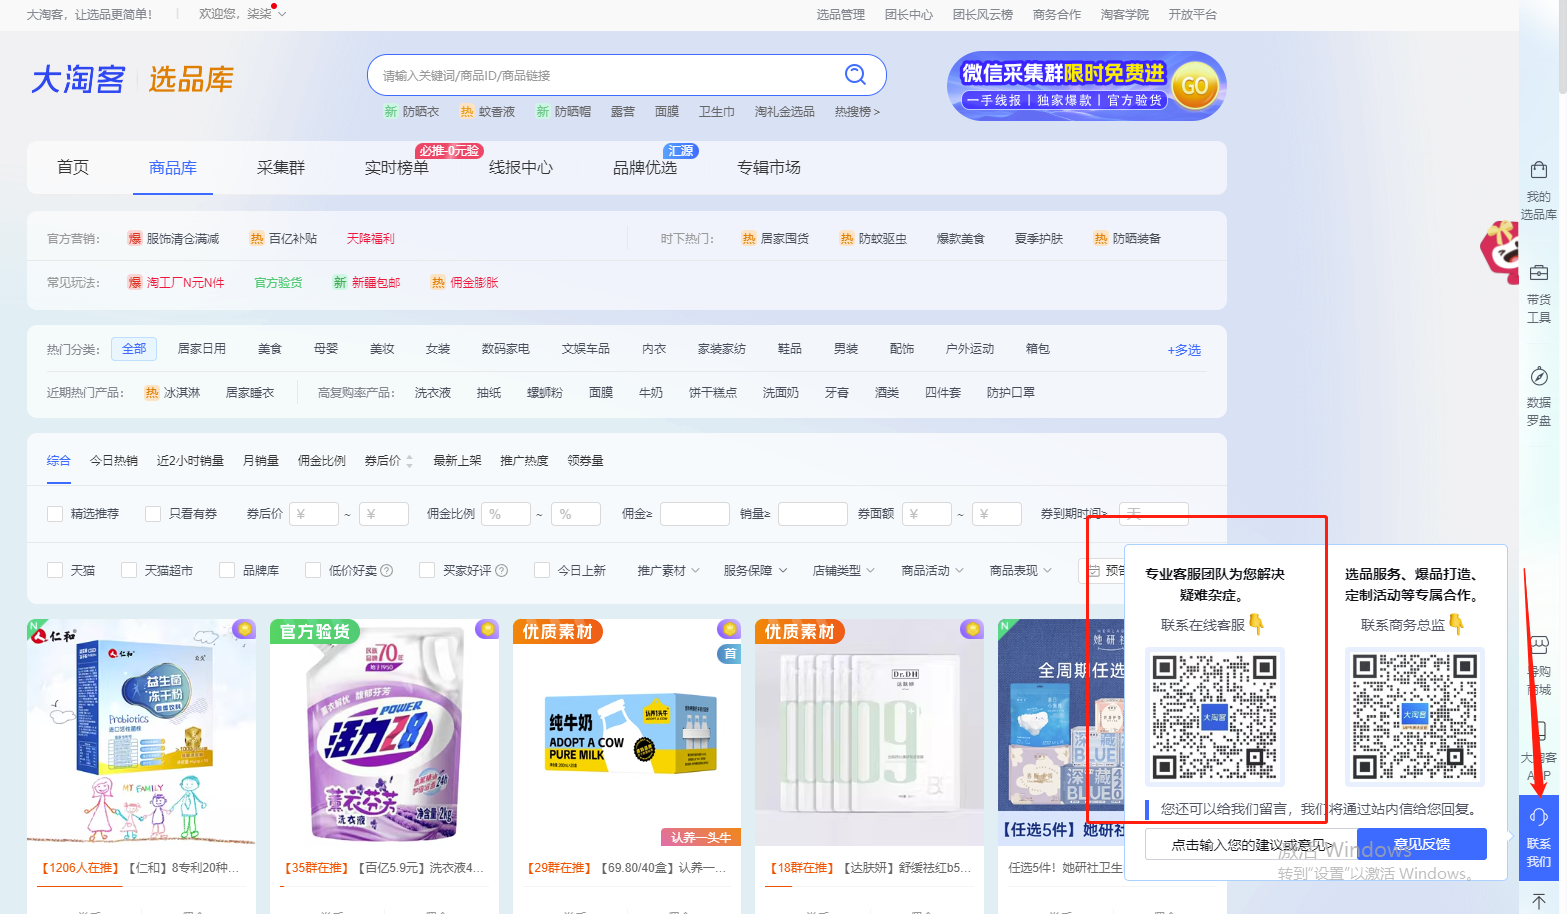Open the 品牌优选 navigation tab
The image size is (1567, 914).
(645, 168)
